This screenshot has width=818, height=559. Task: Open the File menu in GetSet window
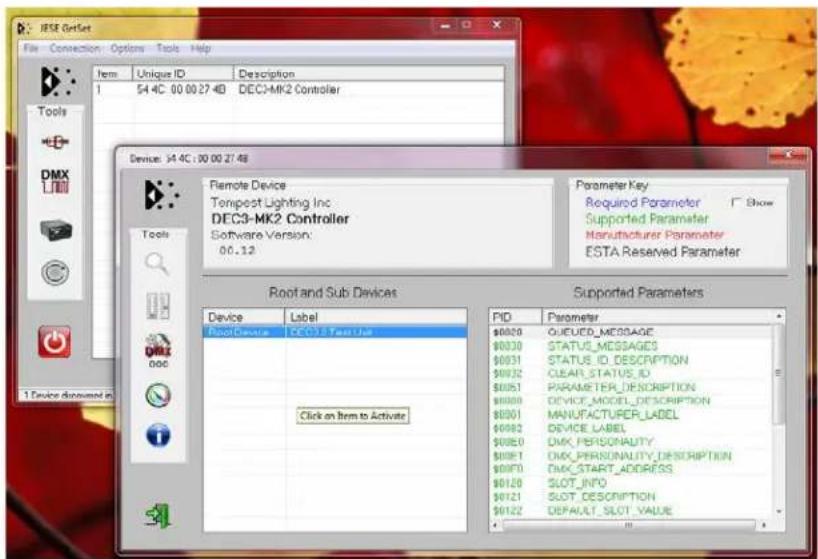tap(31, 48)
